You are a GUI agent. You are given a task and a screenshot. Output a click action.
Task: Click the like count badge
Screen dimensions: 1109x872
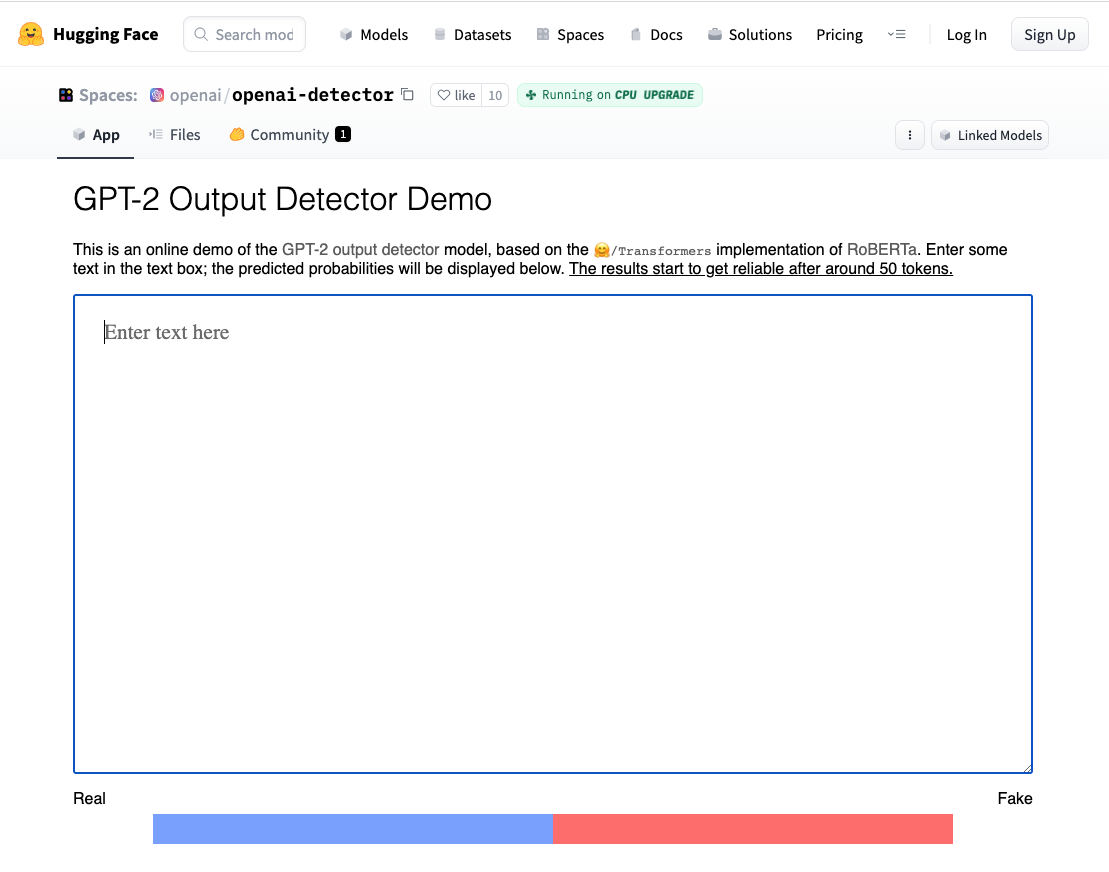click(x=496, y=95)
